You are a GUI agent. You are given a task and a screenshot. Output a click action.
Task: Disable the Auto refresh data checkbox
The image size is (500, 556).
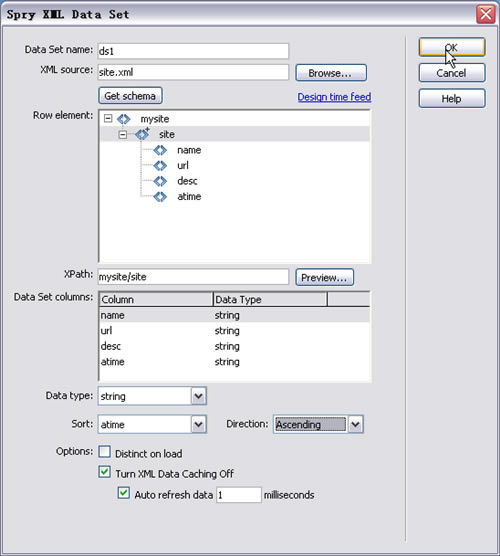pos(123,493)
